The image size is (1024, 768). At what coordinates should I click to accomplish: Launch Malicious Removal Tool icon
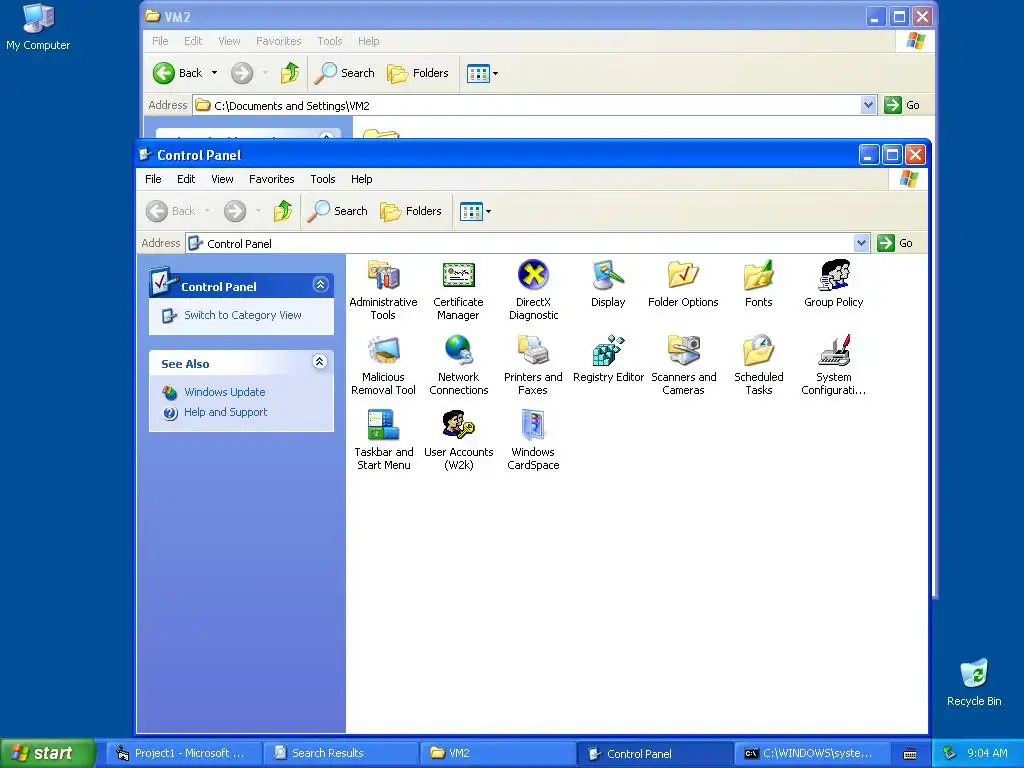point(383,364)
